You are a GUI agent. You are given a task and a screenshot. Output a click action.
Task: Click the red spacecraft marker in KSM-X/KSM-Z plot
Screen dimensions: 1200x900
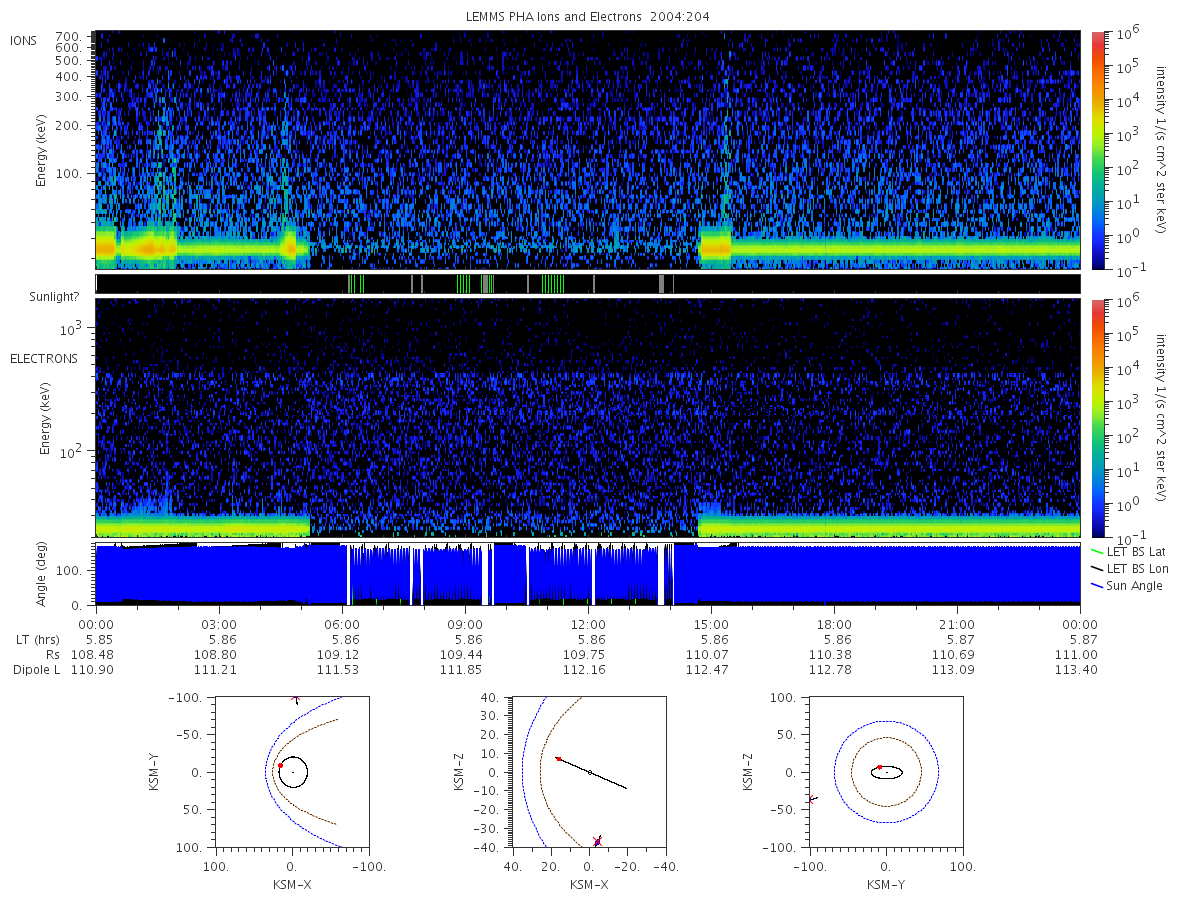pyautogui.click(x=558, y=759)
